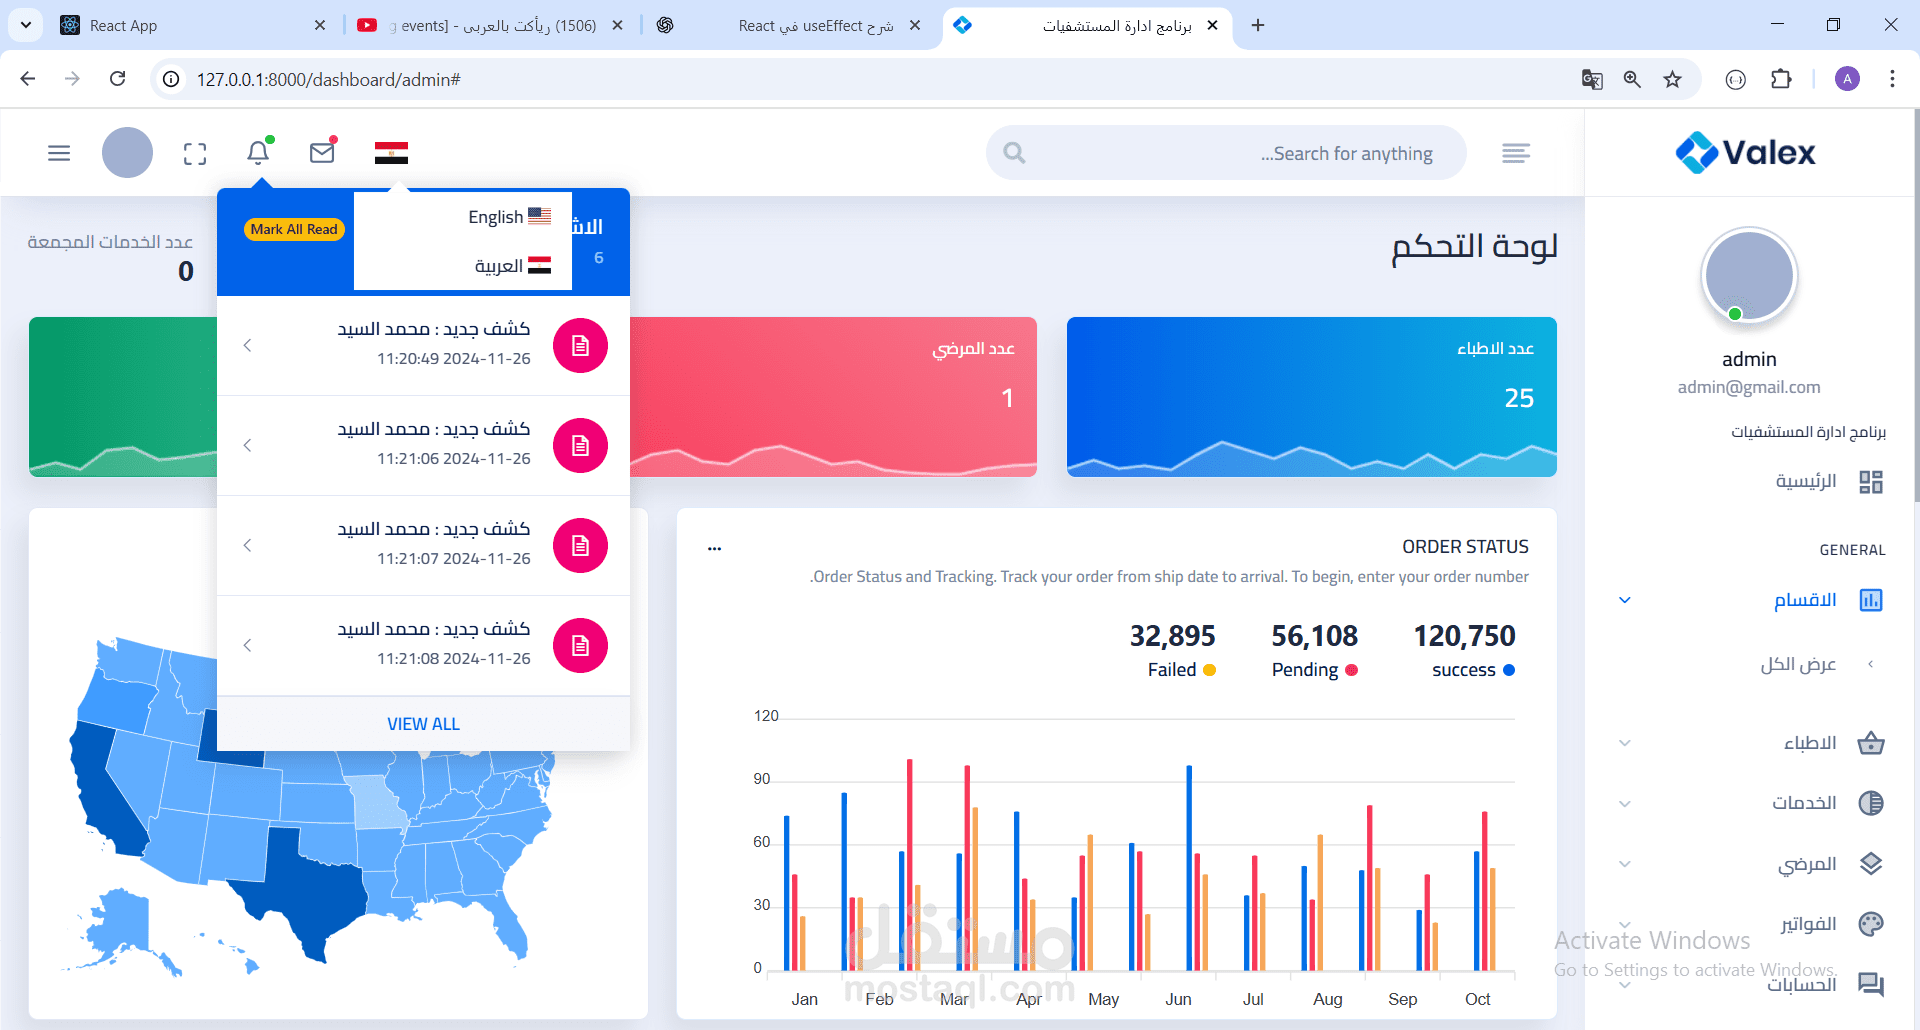Viewport: 1920px width, 1030px height.
Task: Click pink document icon of 11:20:49 notification
Action: click(580, 345)
